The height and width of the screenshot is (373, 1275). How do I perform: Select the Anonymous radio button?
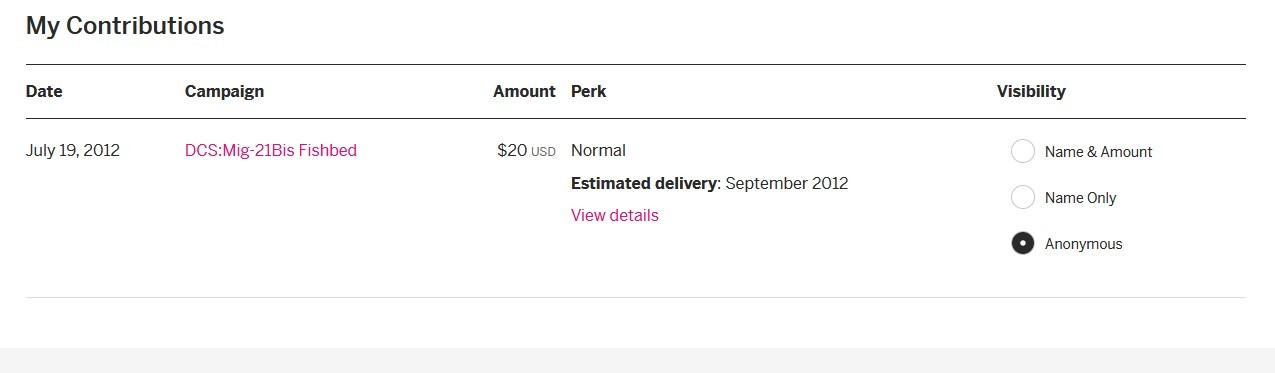pos(1022,243)
